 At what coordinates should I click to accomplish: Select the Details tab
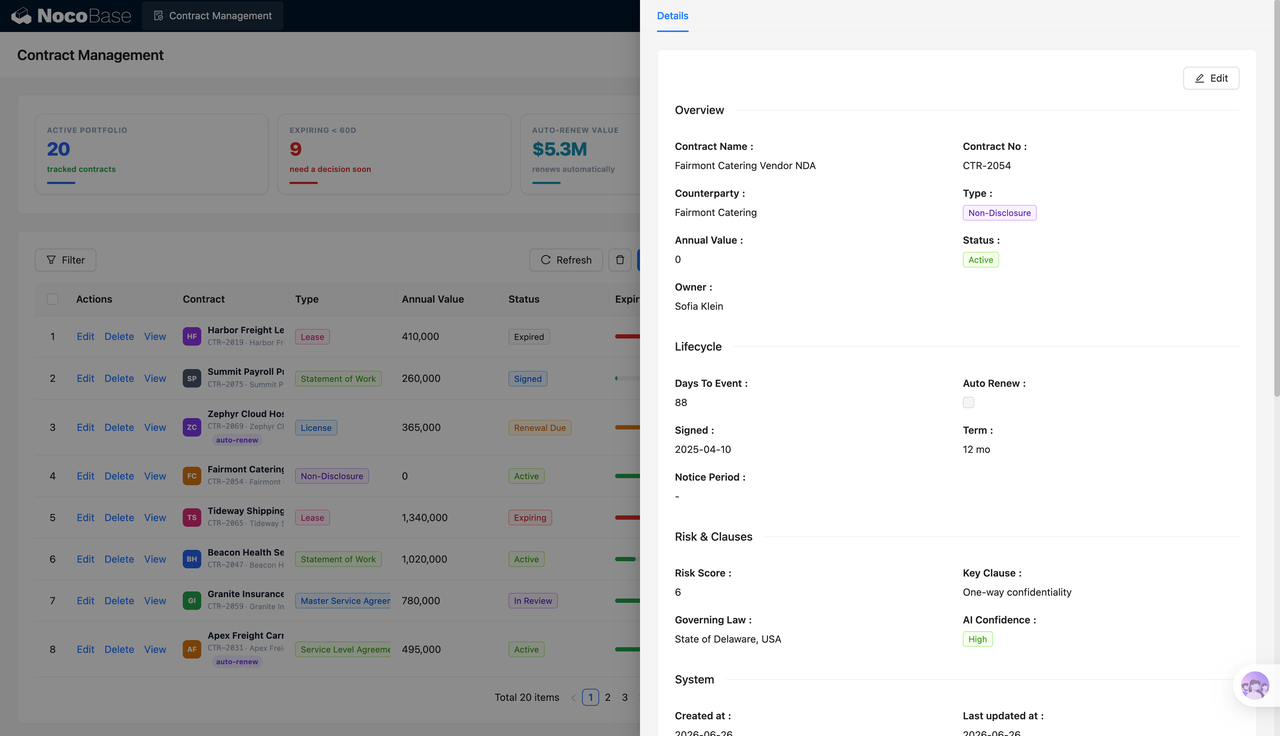coord(673,16)
